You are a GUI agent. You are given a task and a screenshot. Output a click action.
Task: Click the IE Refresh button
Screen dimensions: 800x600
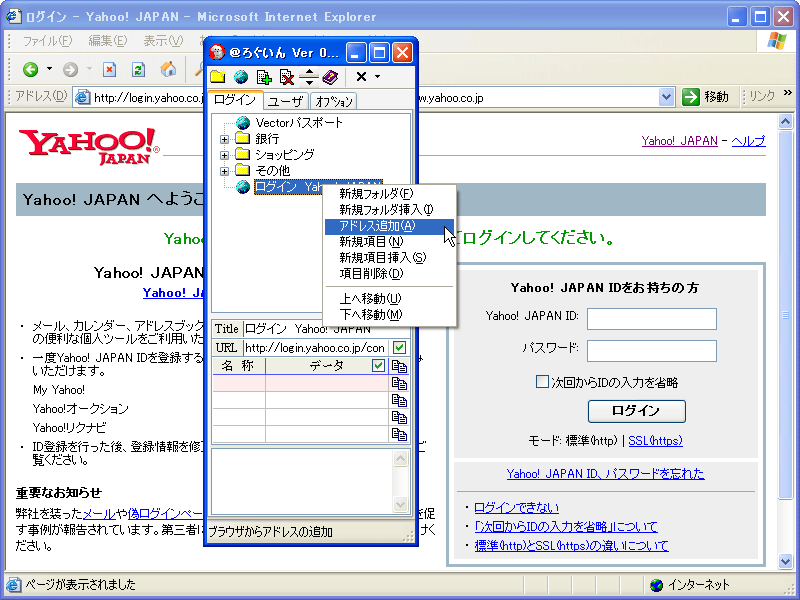click(x=138, y=69)
